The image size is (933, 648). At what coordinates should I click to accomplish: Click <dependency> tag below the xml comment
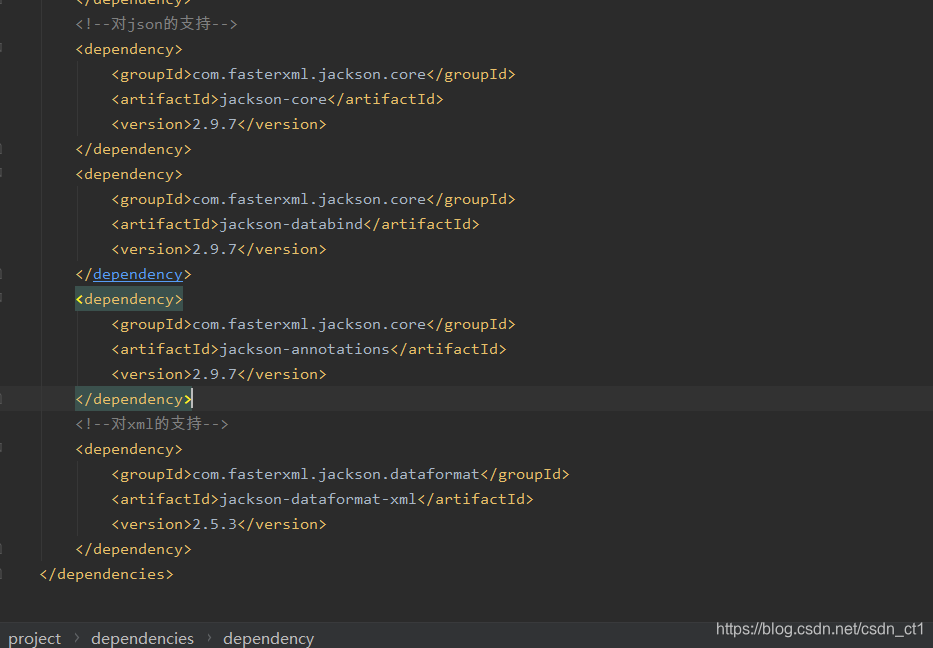coord(129,449)
